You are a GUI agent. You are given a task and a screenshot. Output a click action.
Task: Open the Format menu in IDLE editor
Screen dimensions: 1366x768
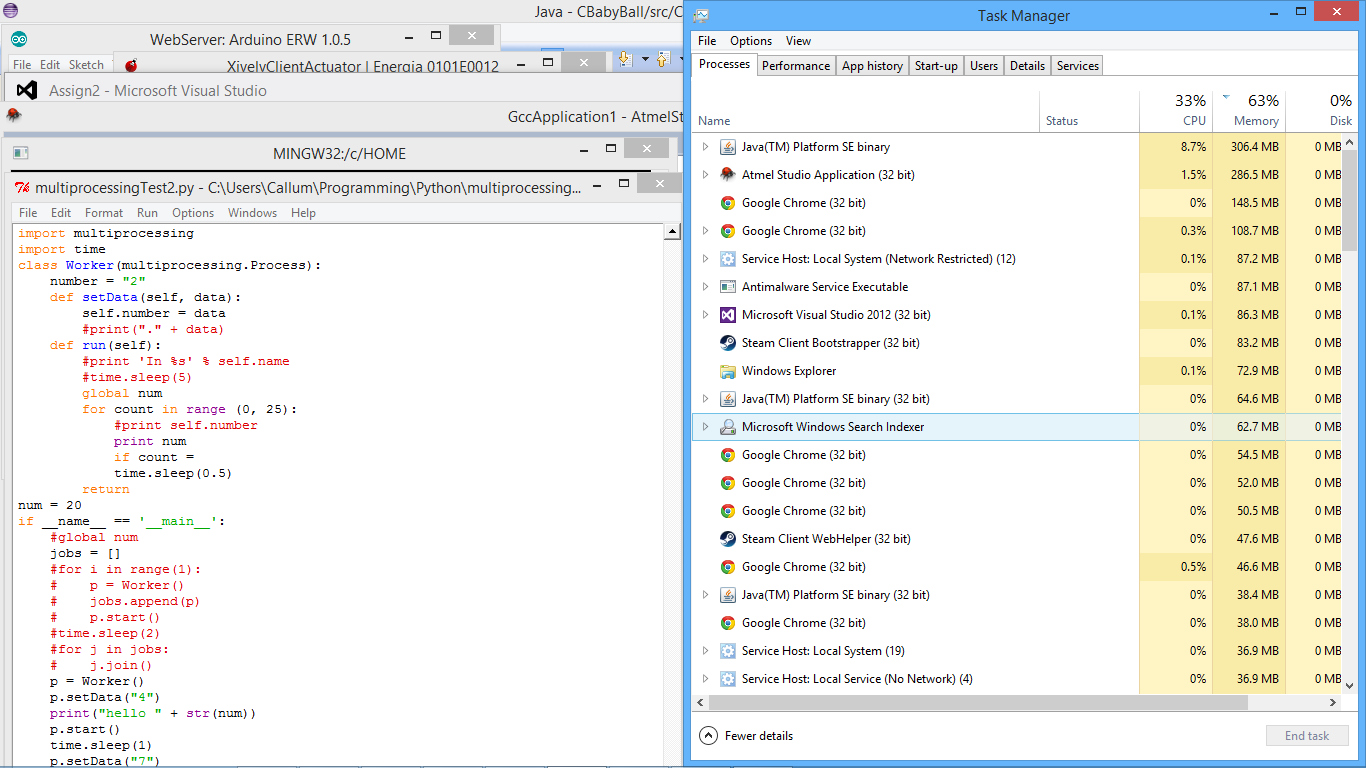[x=104, y=213]
